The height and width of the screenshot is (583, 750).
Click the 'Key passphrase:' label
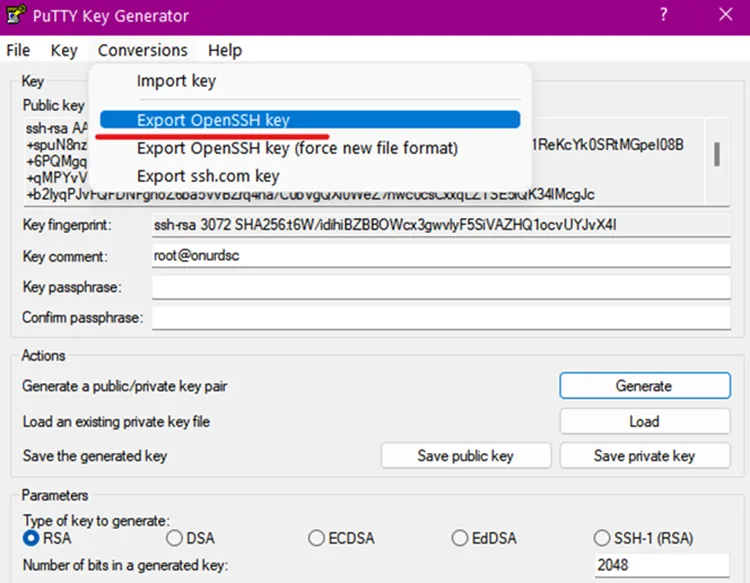[72, 287]
